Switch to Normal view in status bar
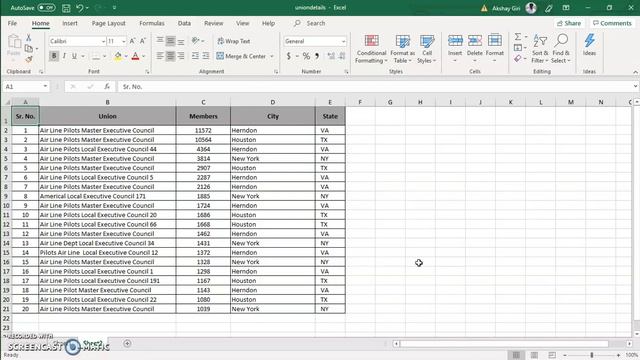The height and width of the screenshot is (360, 640). pyautogui.click(x=516, y=355)
